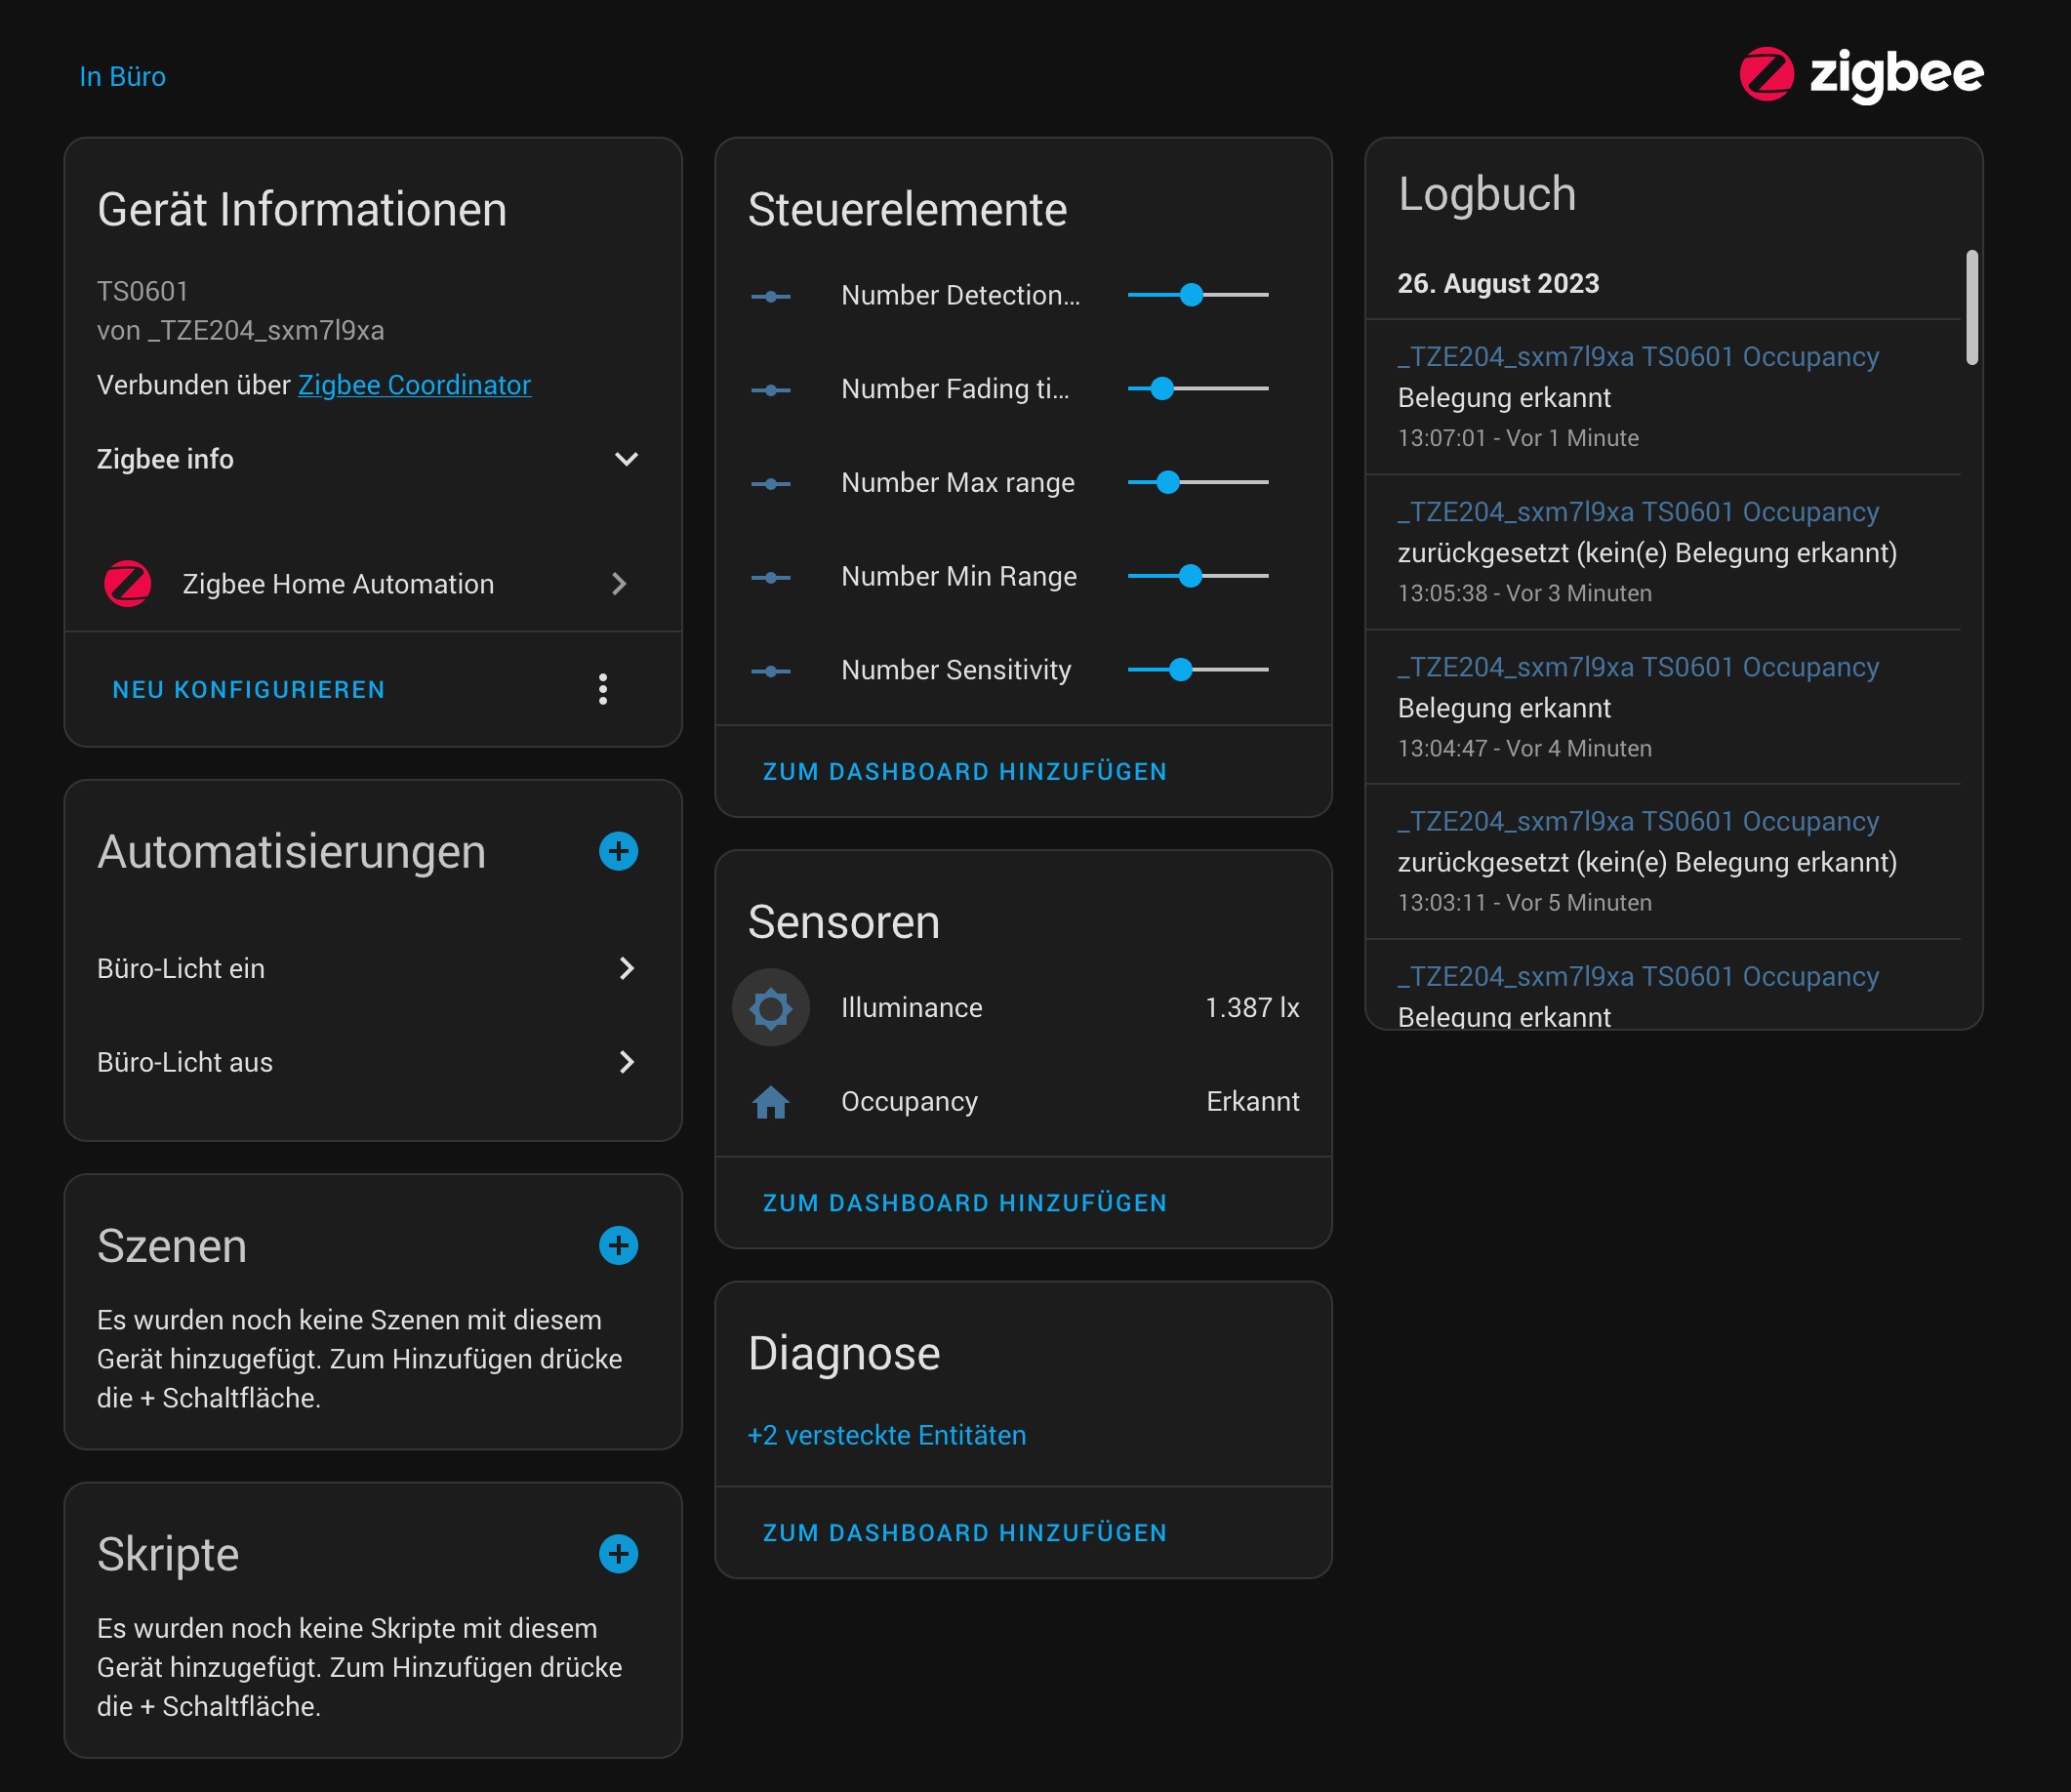The image size is (2071, 1792).
Task: Show the +2 versteckte Entitäten
Action: [x=886, y=1435]
